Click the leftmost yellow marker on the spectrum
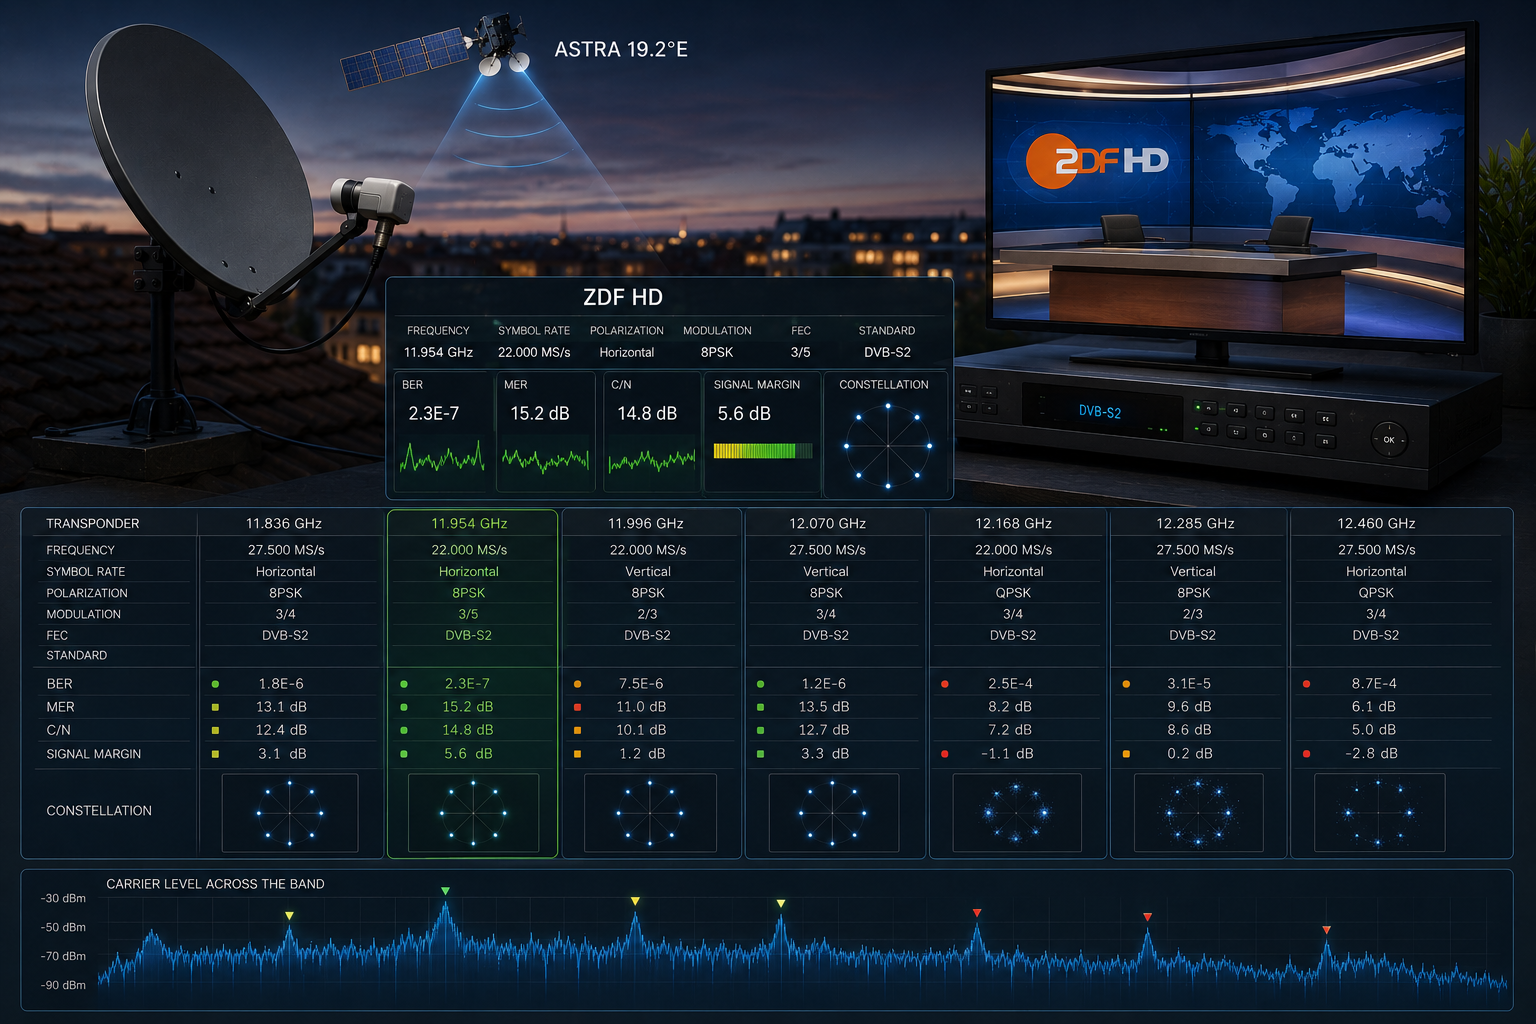The width and height of the screenshot is (1536, 1024). (x=289, y=915)
